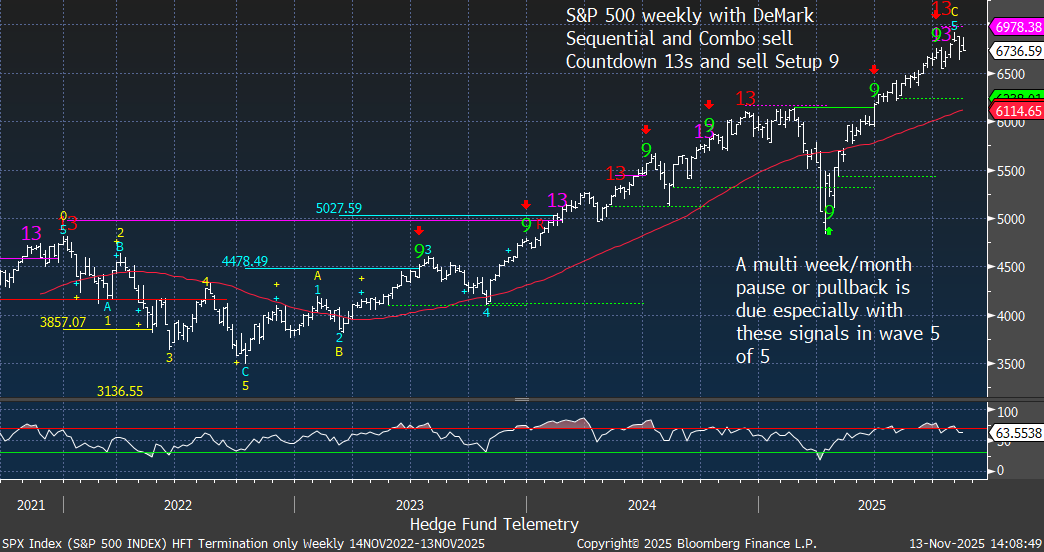Screen dimensions: 1044x552
Task: Select the magenta 13 marker at the 2021 left edge
Action: pos(32,234)
